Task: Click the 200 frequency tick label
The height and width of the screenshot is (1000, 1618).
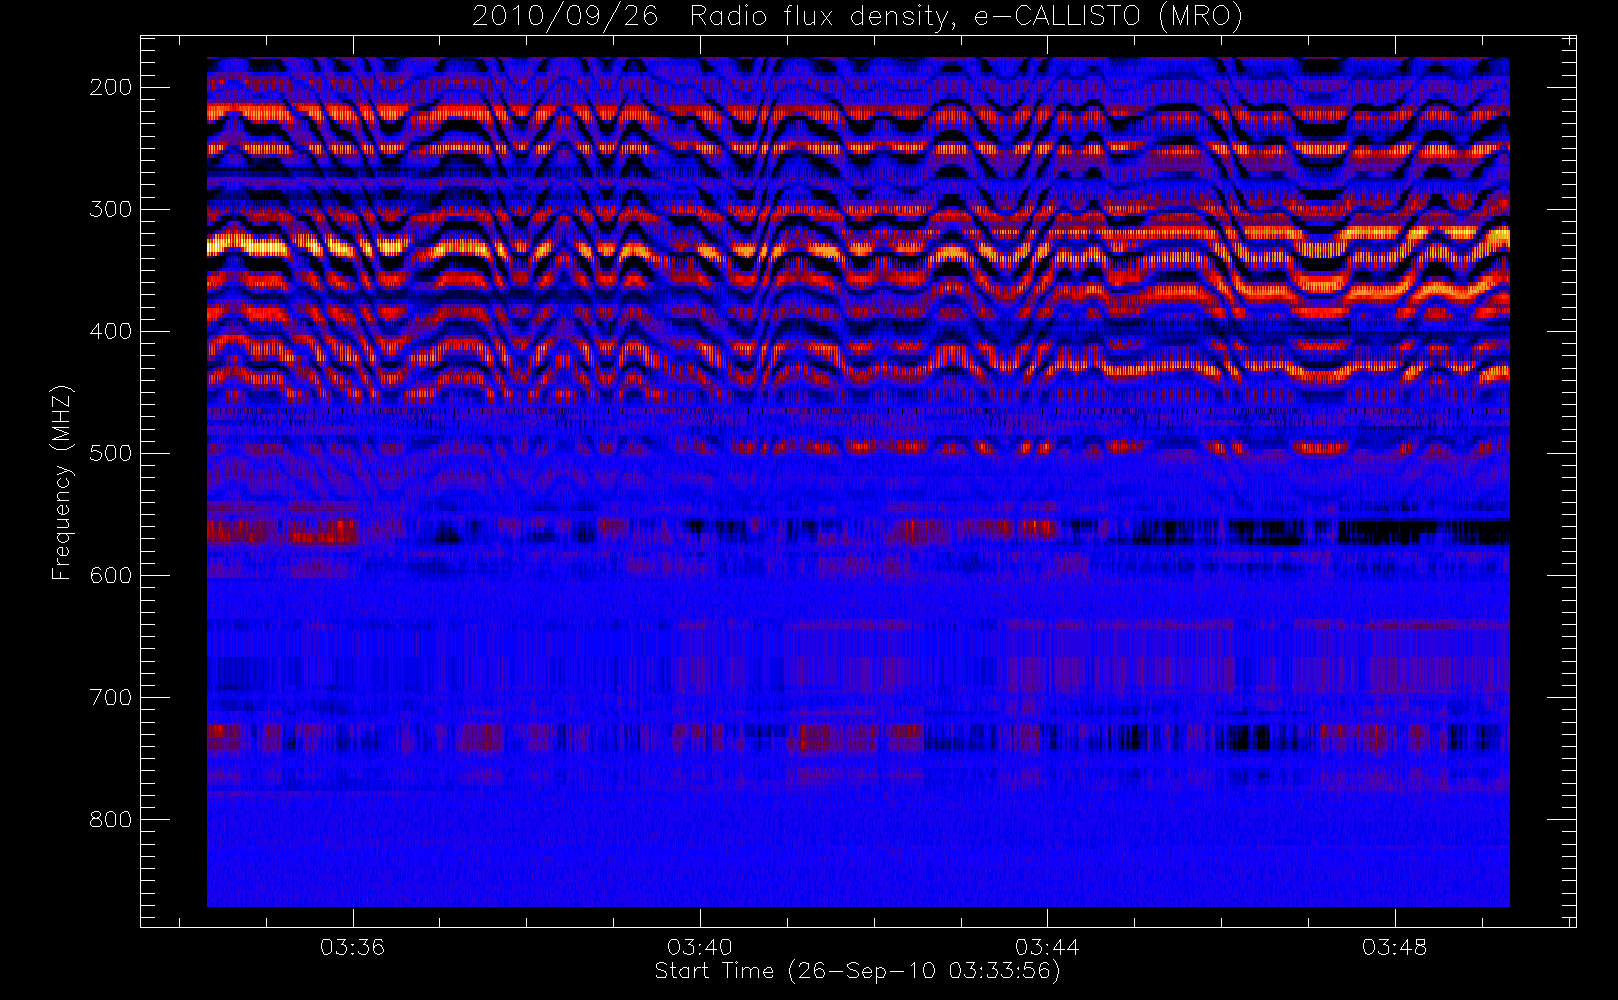Action: [111, 87]
